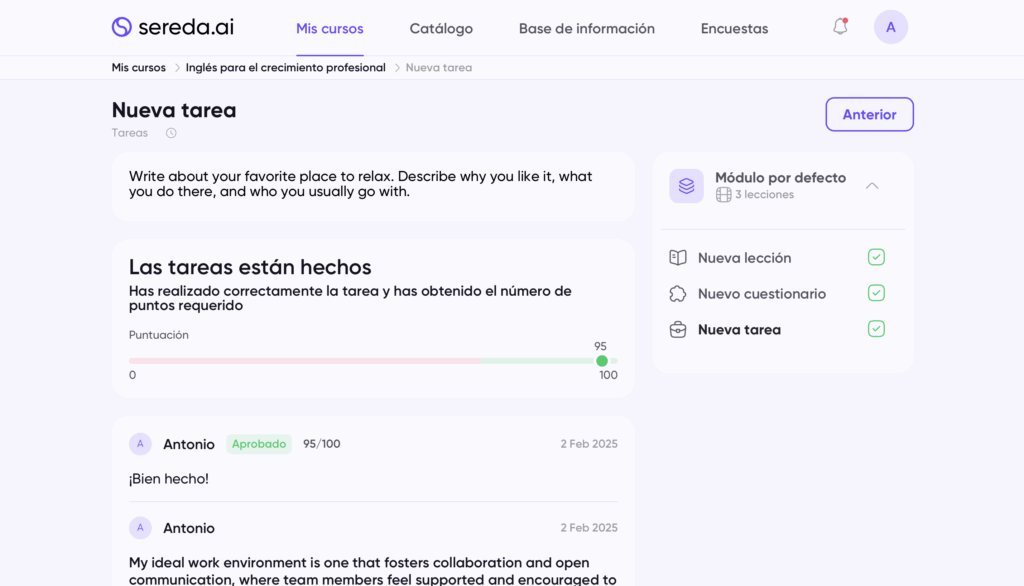This screenshot has width=1024, height=586.
Task: Click the clock icon beside Tareas
Action: [171, 133]
